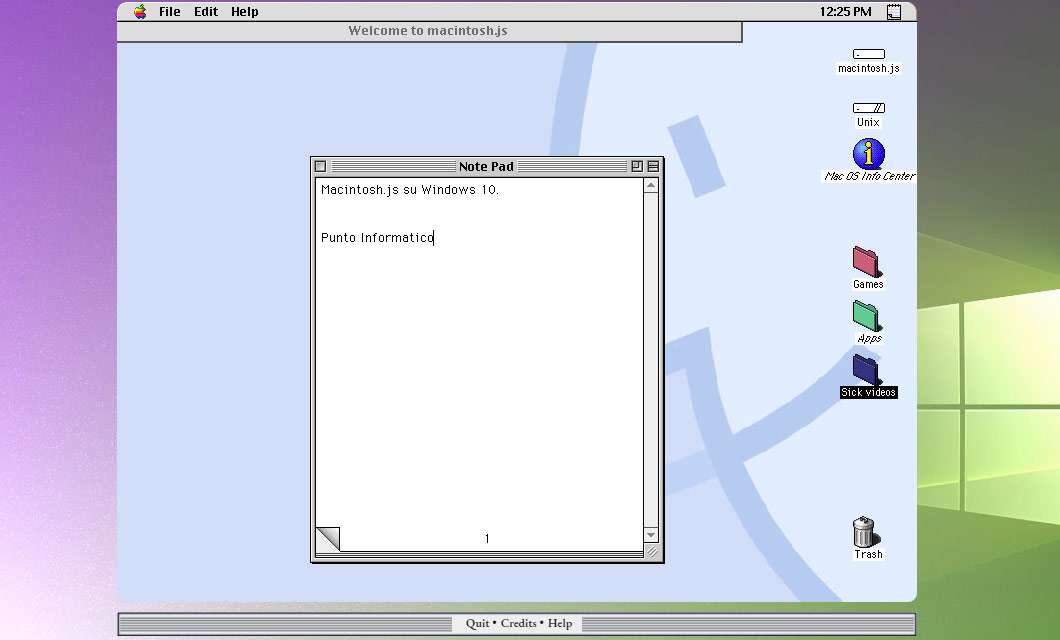The image size is (1060, 640).
Task: Turn the Note Pad page corner
Action: (x=328, y=539)
